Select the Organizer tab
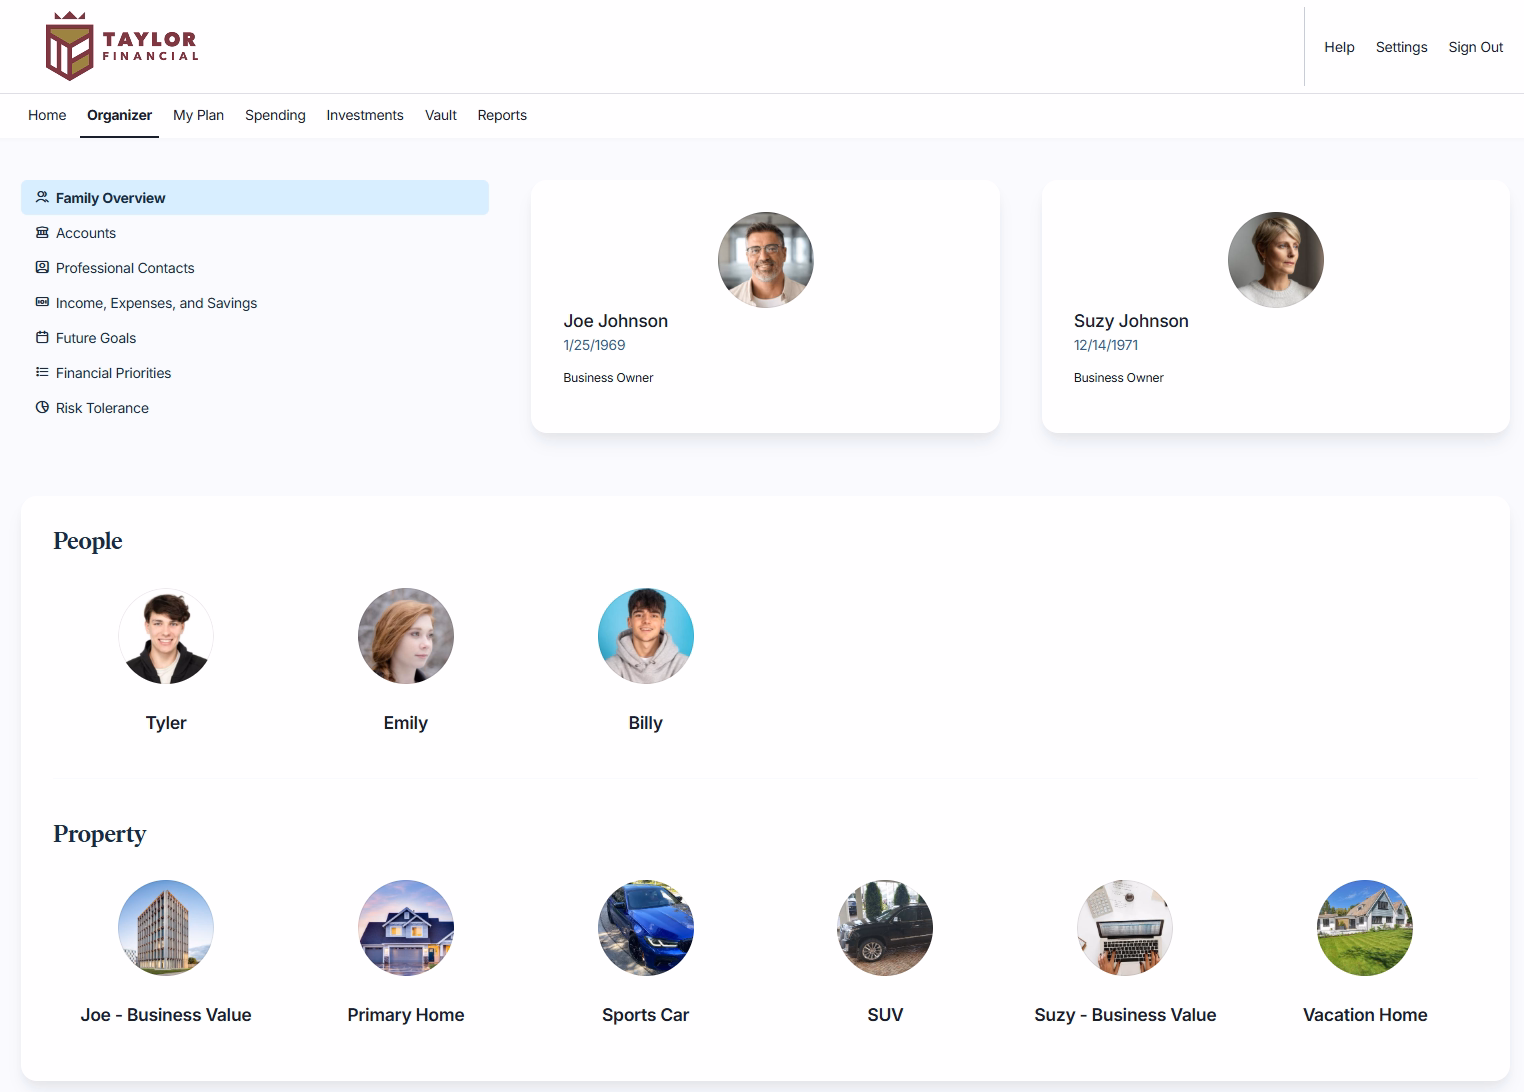Screen dimensions: 1524x1092 (119, 115)
